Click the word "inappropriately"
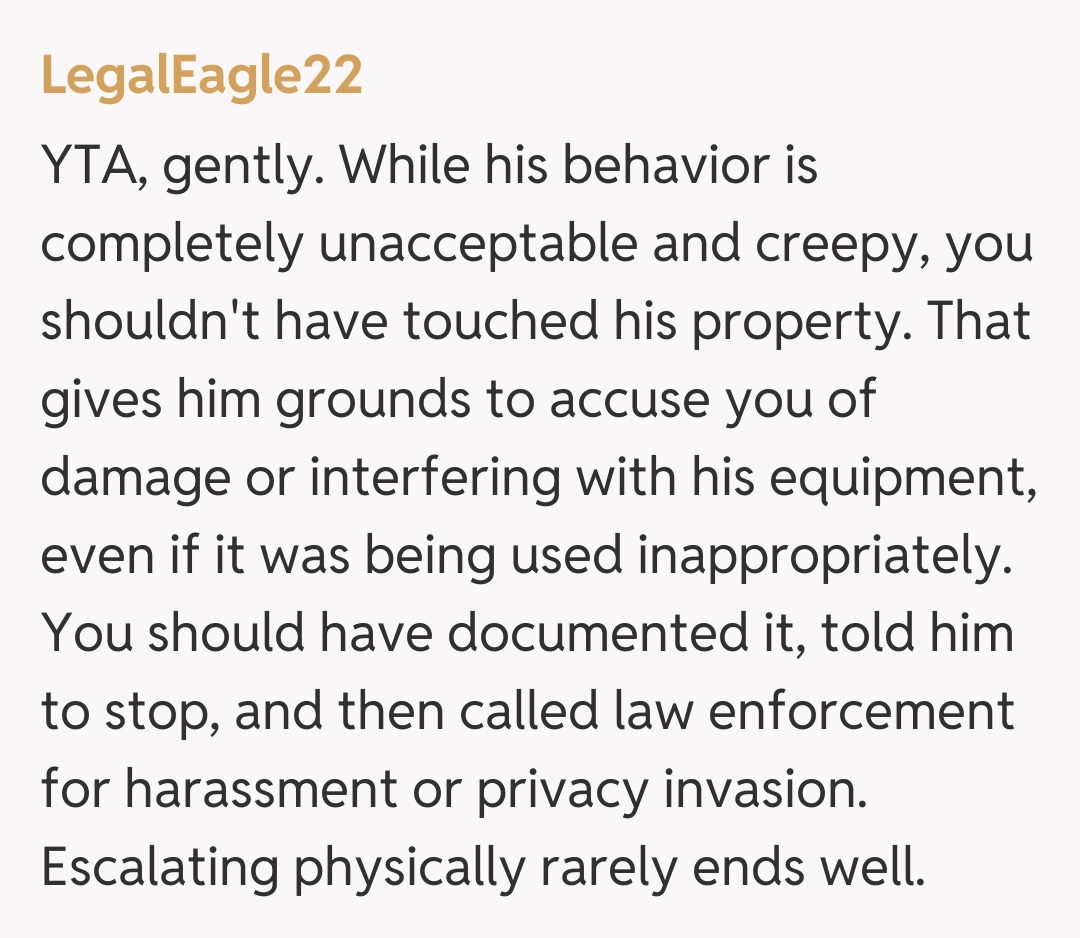1080x938 pixels. pos(820,555)
